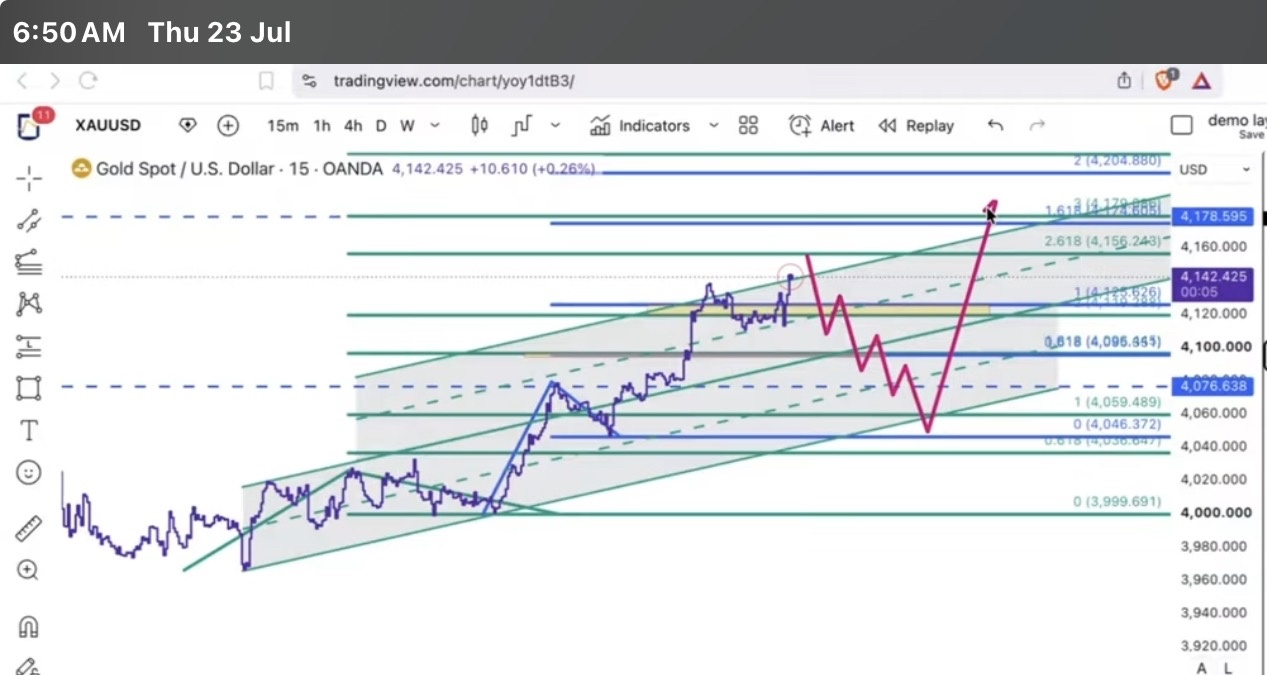The image size is (1267, 675).
Task: Click the step line chart type icon
Action: [x=521, y=126]
